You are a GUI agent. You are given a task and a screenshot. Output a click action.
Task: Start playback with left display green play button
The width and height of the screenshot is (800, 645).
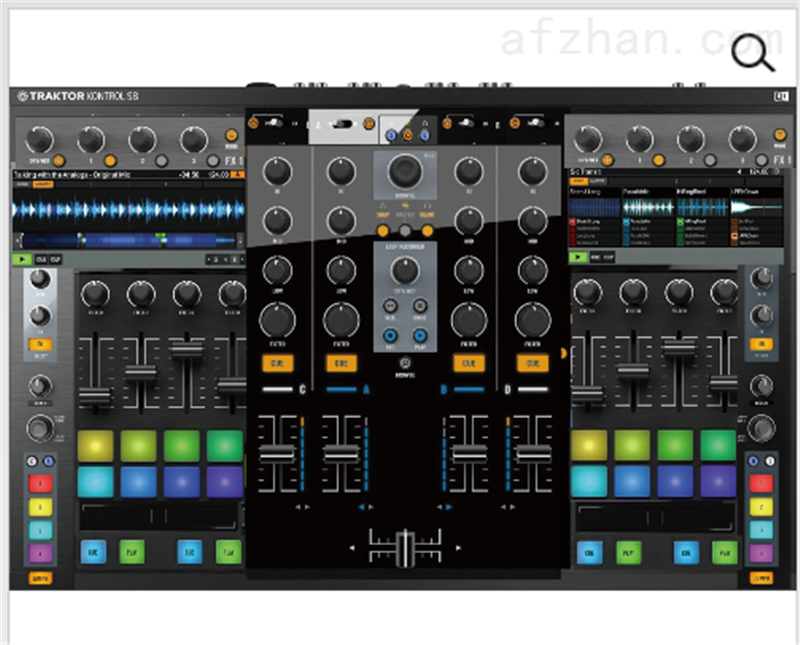coord(22,259)
